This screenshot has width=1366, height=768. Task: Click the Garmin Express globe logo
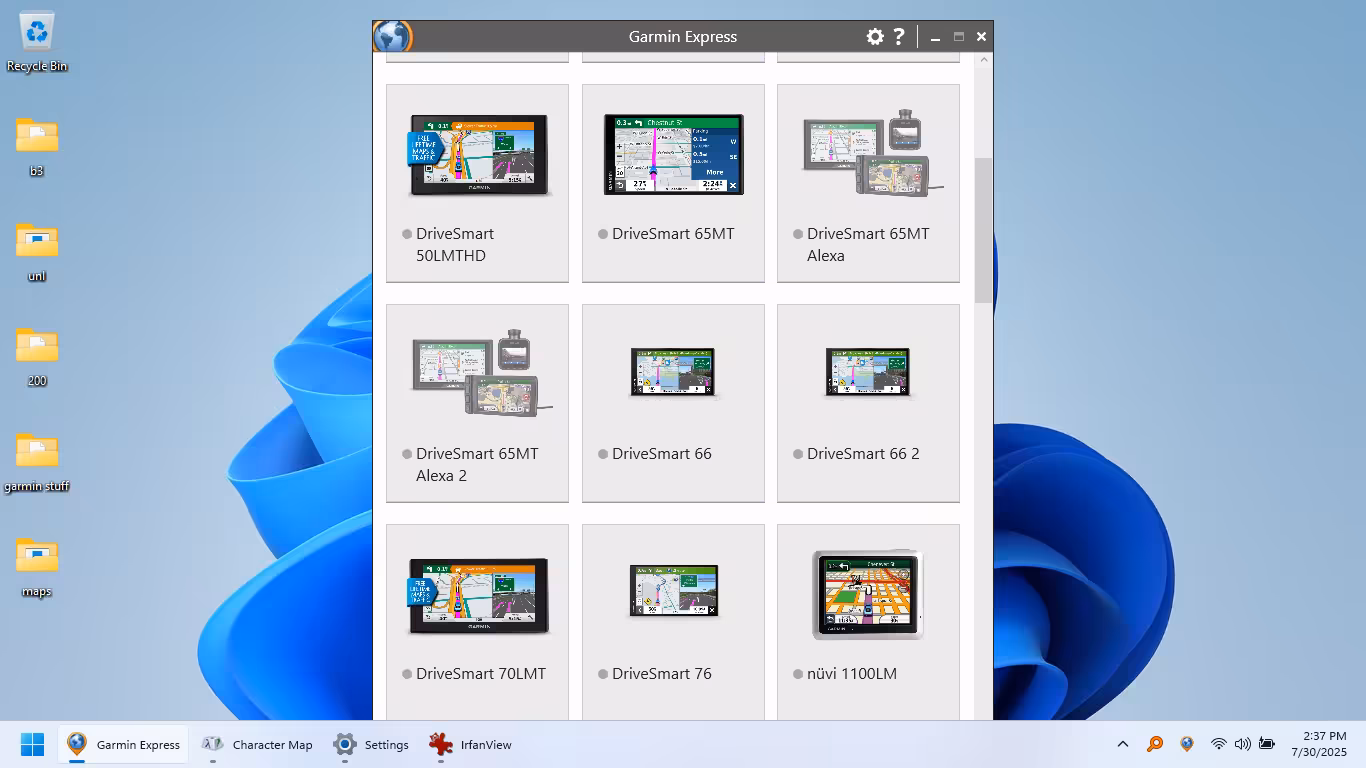pos(393,36)
